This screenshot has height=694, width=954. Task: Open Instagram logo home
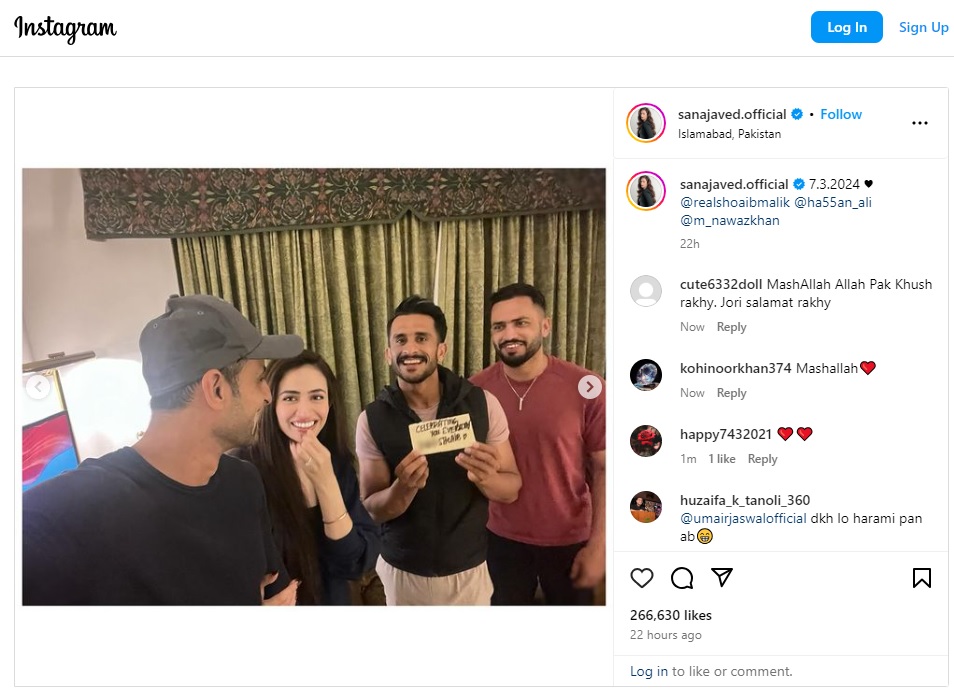point(65,28)
